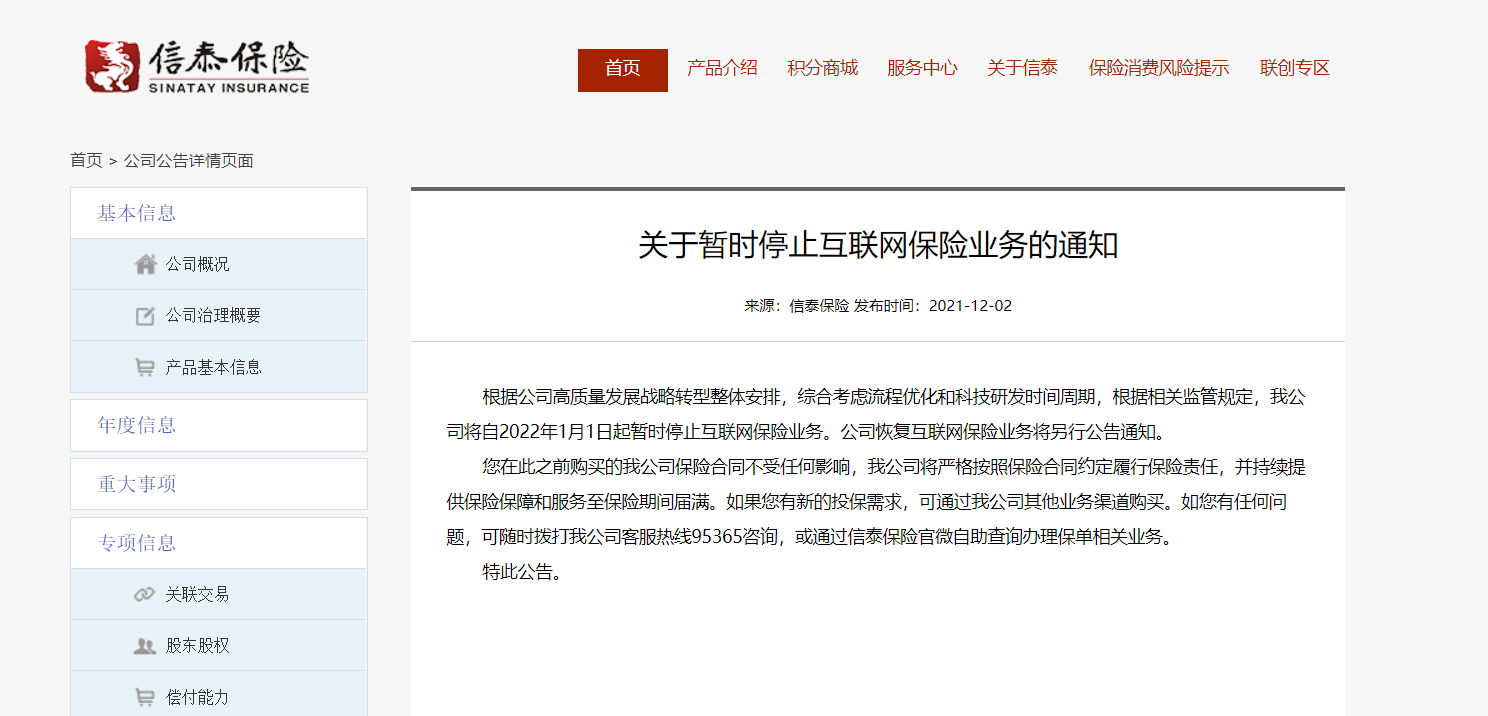Click the cart icon beside 偿付能力

pos(145,697)
